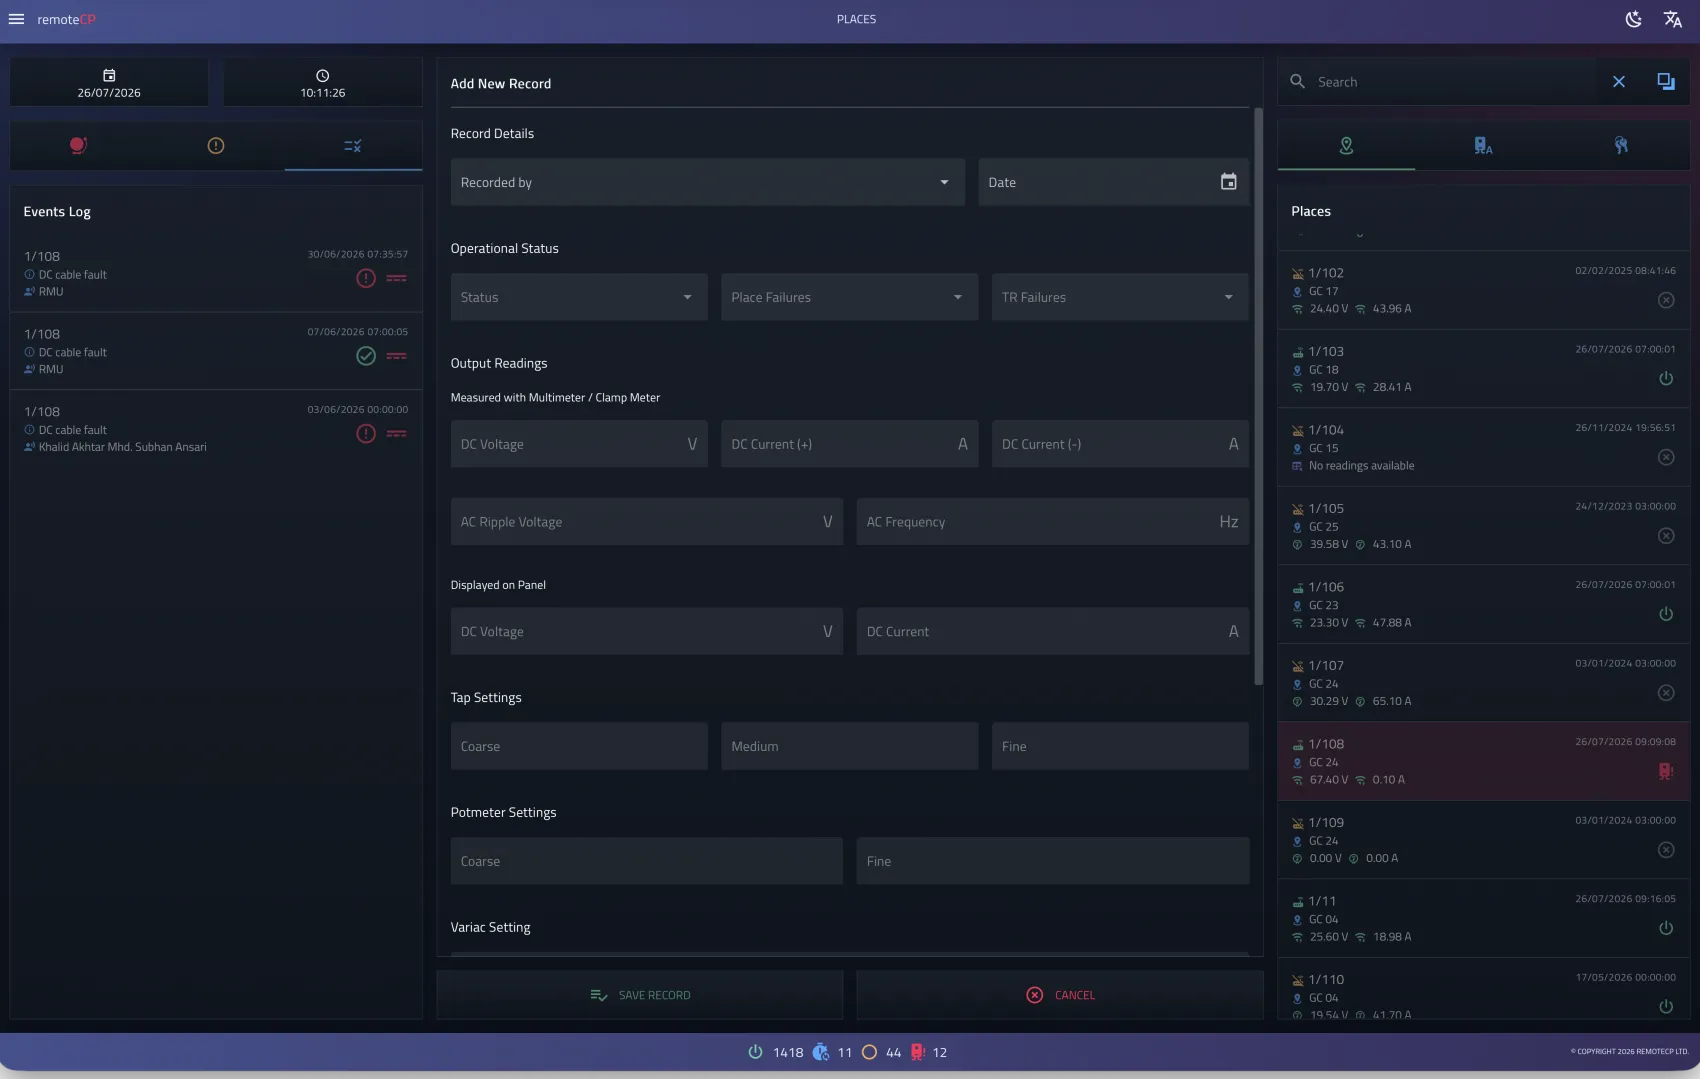
Task: Click the resolved checkmark on 07/06/2026 event
Action: click(366, 356)
